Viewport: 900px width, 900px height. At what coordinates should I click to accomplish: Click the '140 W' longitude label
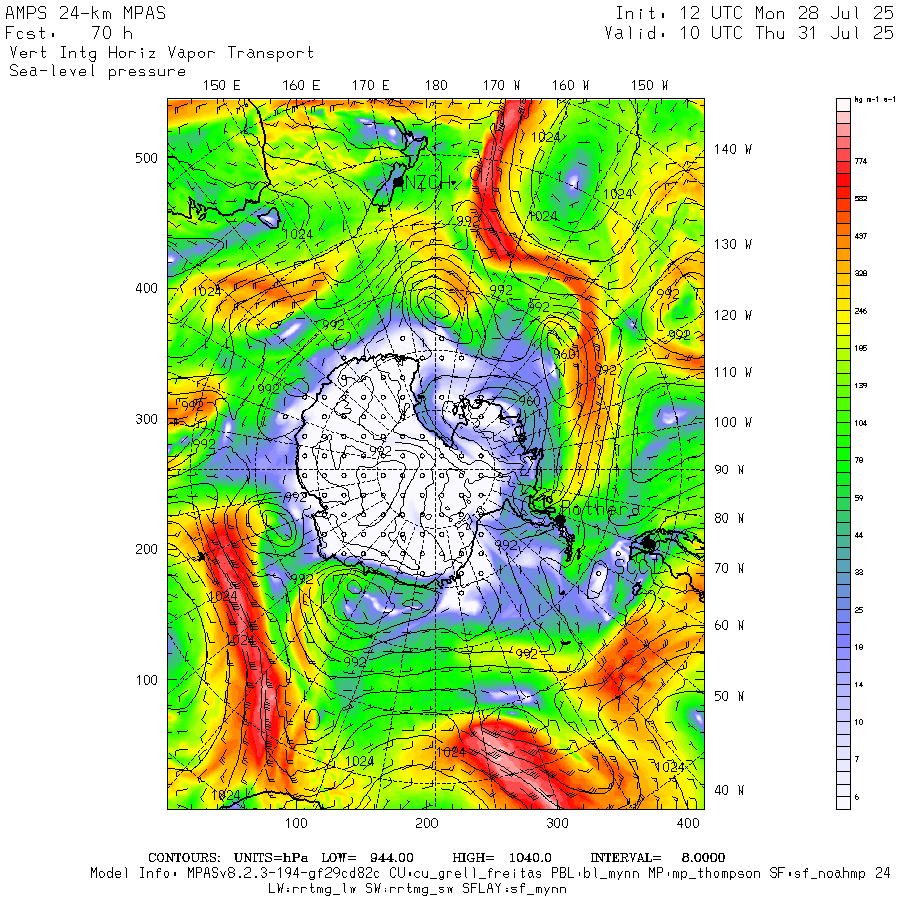[x=732, y=149]
